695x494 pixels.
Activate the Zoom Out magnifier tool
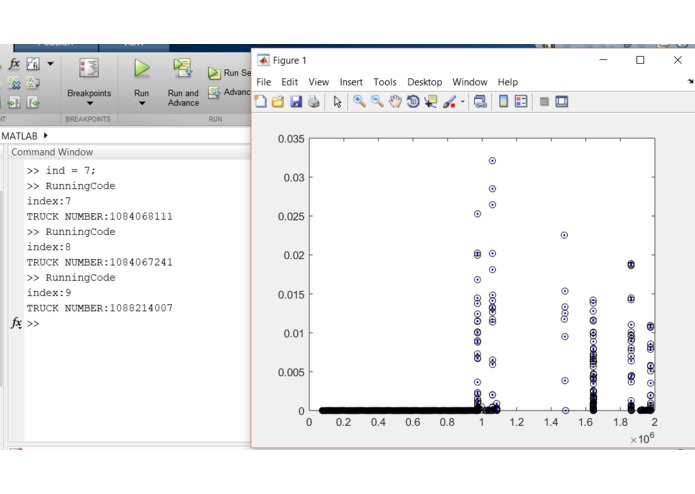pos(377,101)
